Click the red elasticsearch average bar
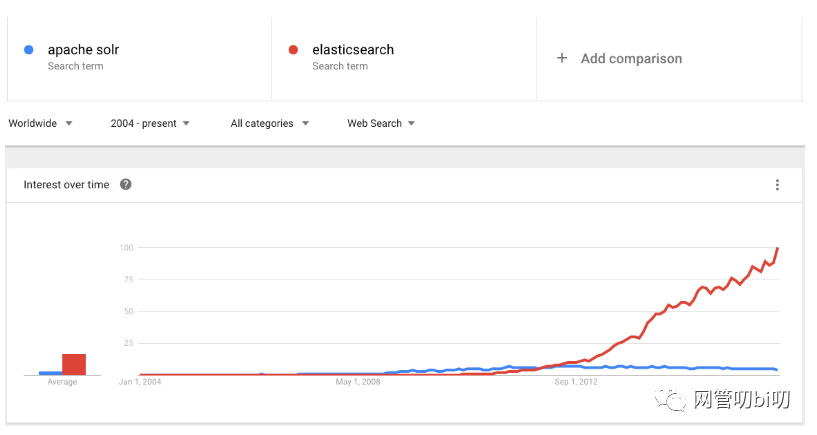This screenshot has width=817, height=435. pos(74,364)
